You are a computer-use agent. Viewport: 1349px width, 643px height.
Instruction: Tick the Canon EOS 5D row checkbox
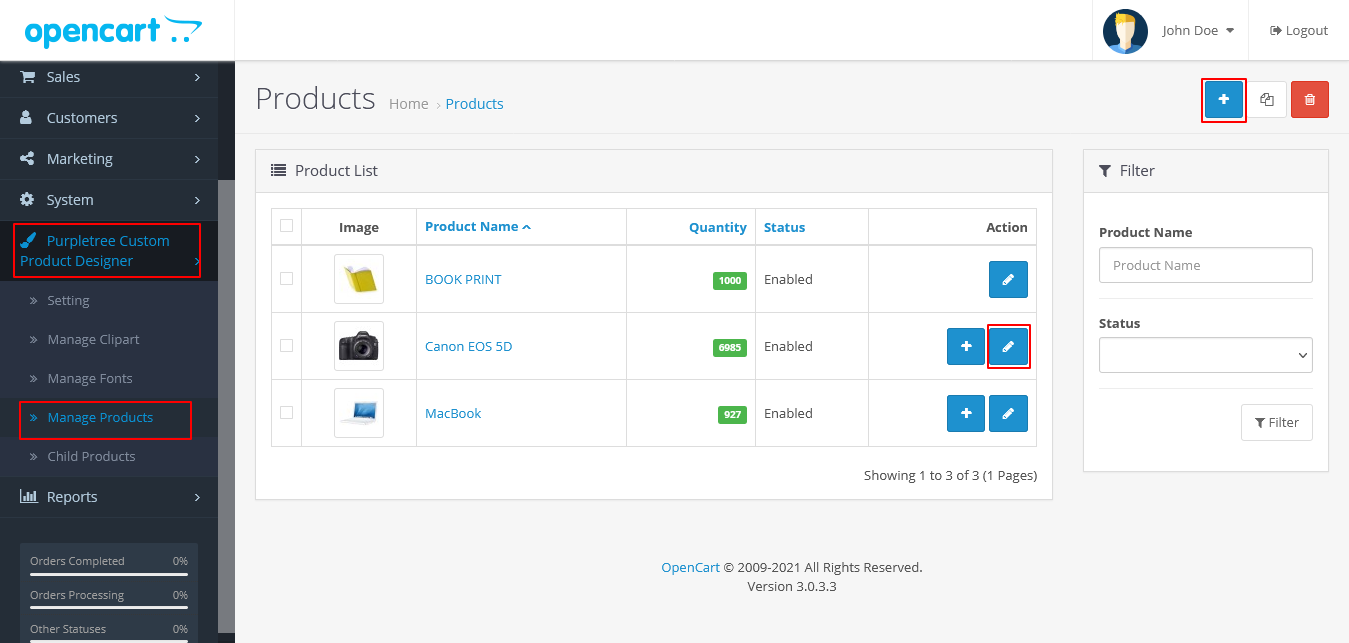pyautogui.click(x=287, y=345)
